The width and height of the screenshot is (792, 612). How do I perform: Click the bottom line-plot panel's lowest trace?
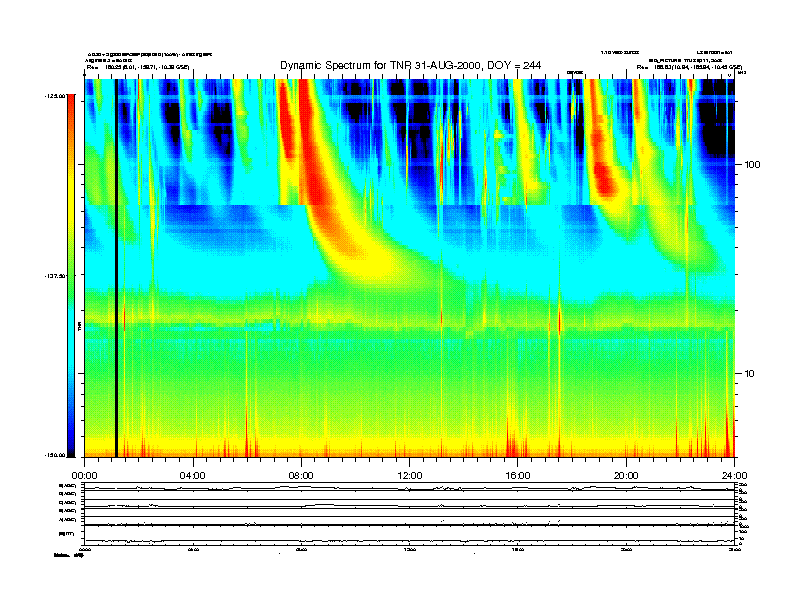click(x=409, y=541)
